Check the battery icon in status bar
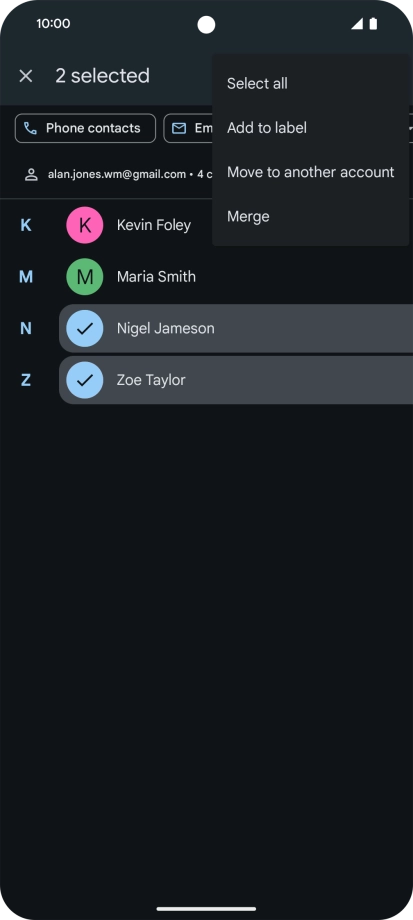 click(373, 23)
